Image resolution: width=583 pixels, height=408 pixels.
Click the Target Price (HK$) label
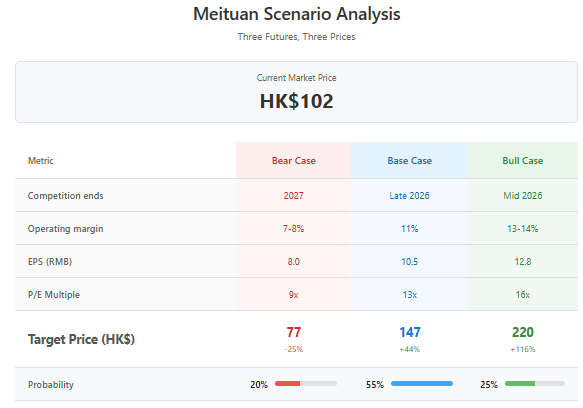pos(81,339)
